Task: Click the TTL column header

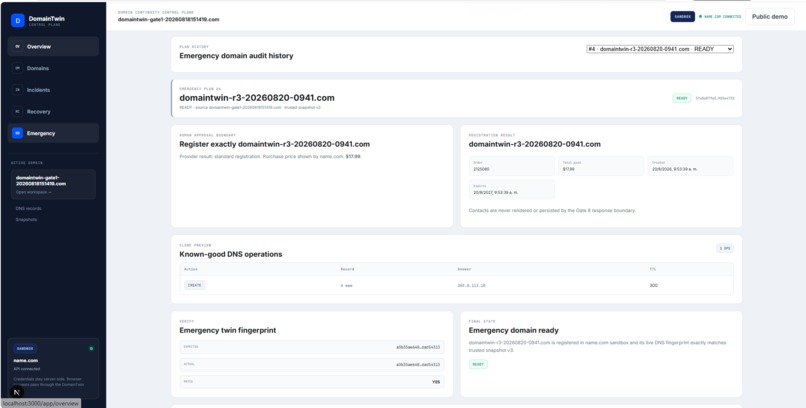Action: 652,269
